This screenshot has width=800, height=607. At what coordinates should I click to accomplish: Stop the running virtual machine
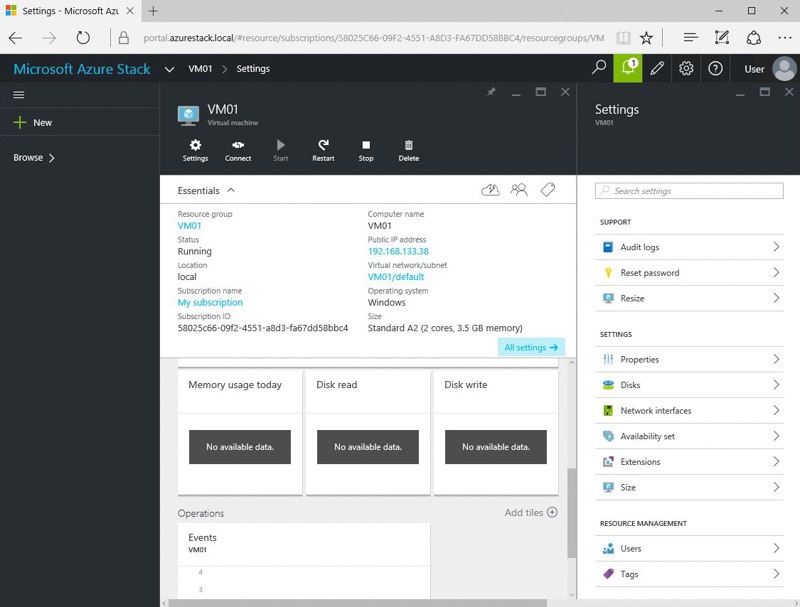coord(365,151)
